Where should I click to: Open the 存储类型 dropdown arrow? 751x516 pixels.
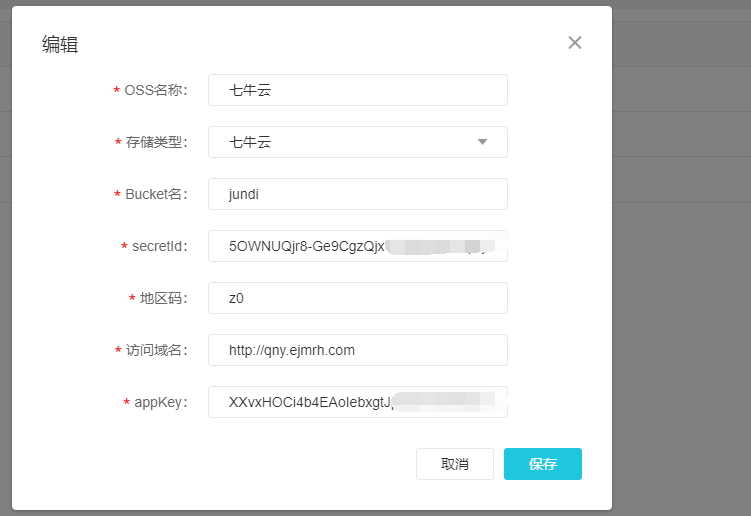click(x=482, y=142)
